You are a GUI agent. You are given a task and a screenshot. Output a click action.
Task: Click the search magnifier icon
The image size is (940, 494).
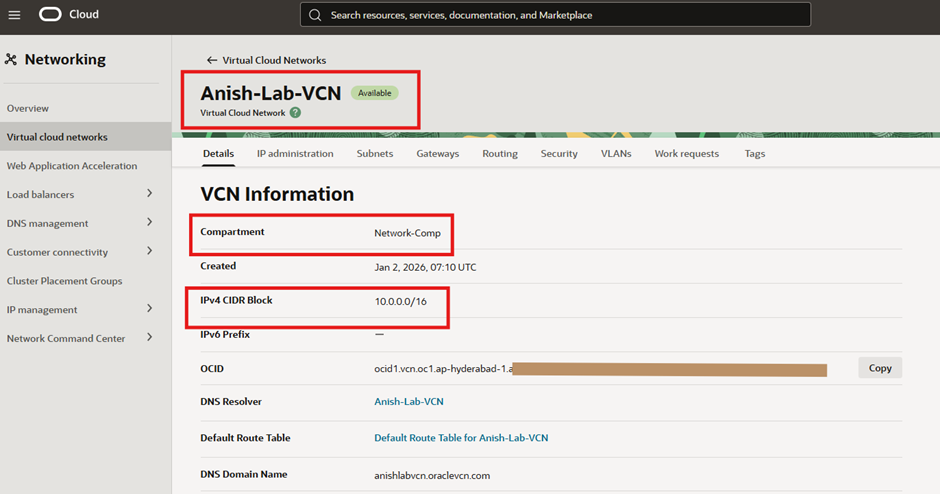[x=316, y=15]
